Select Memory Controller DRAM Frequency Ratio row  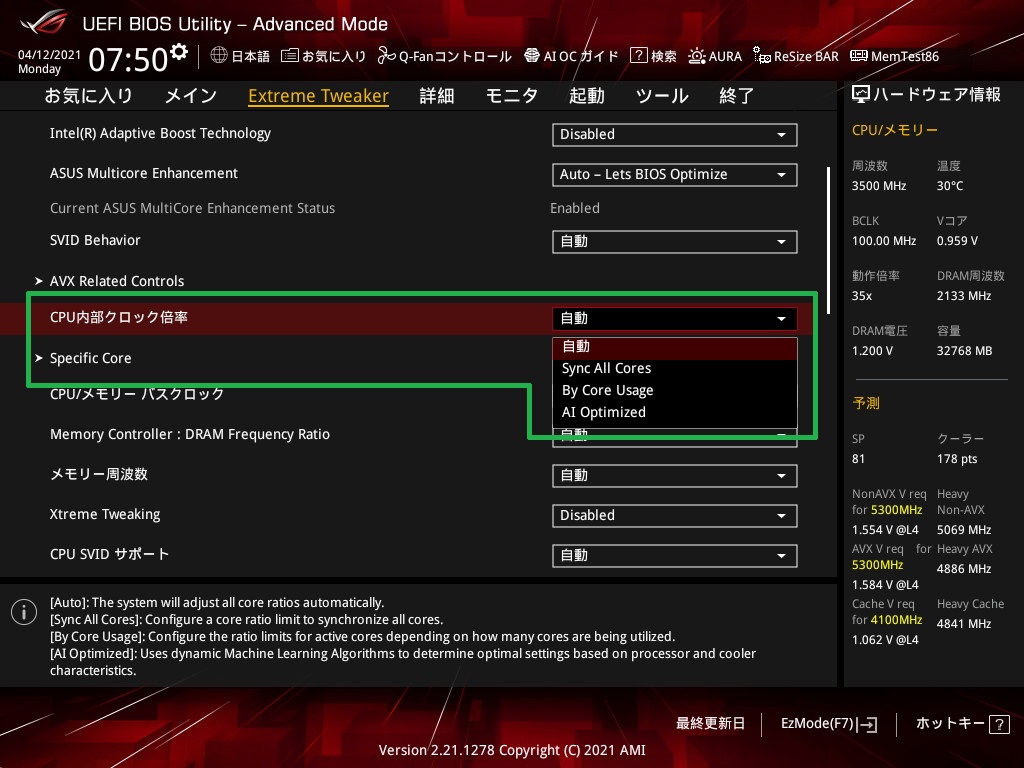coord(190,434)
